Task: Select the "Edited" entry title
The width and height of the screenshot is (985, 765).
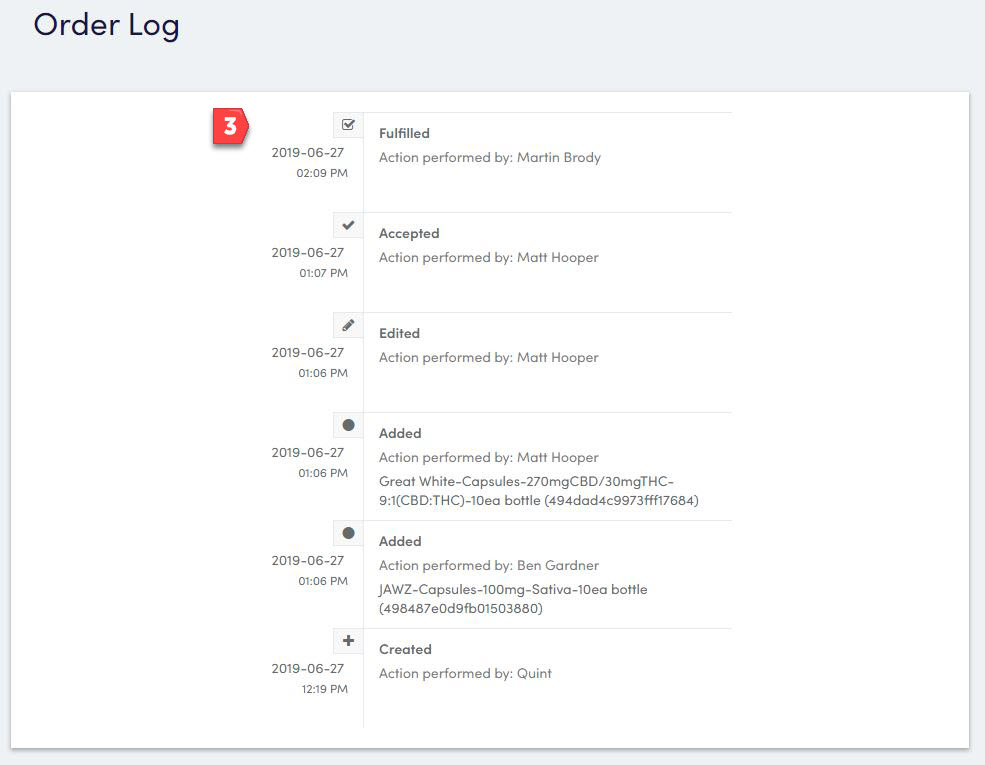Action: 399,333
